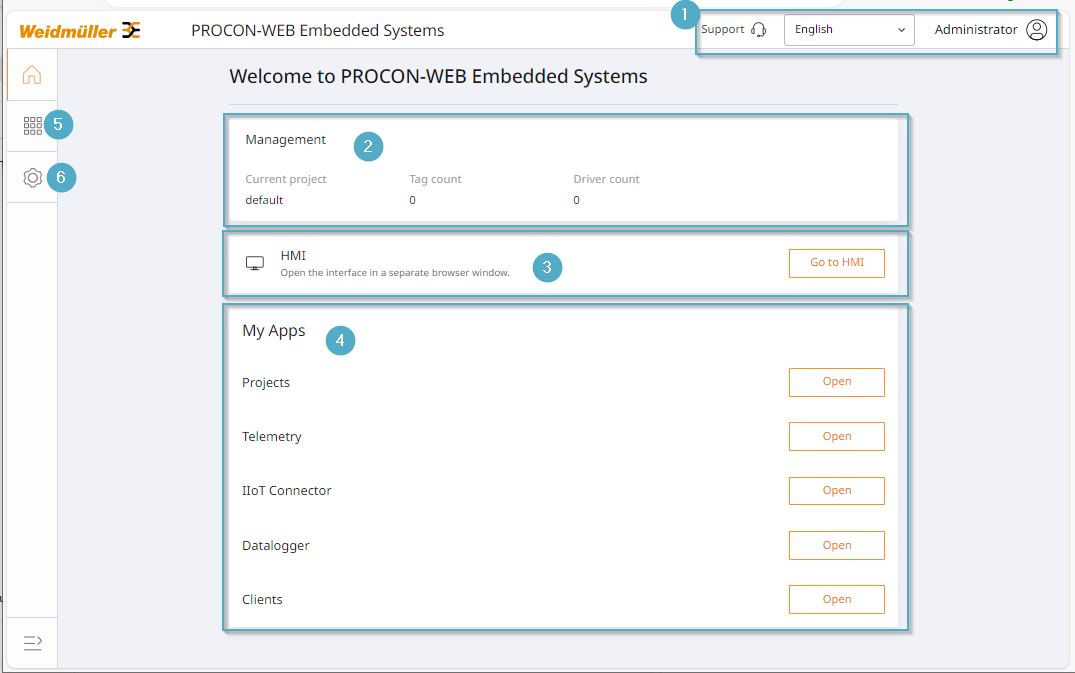1075x673 pixels.
Task: Click the Projects row label
Action: coord(266,382)
